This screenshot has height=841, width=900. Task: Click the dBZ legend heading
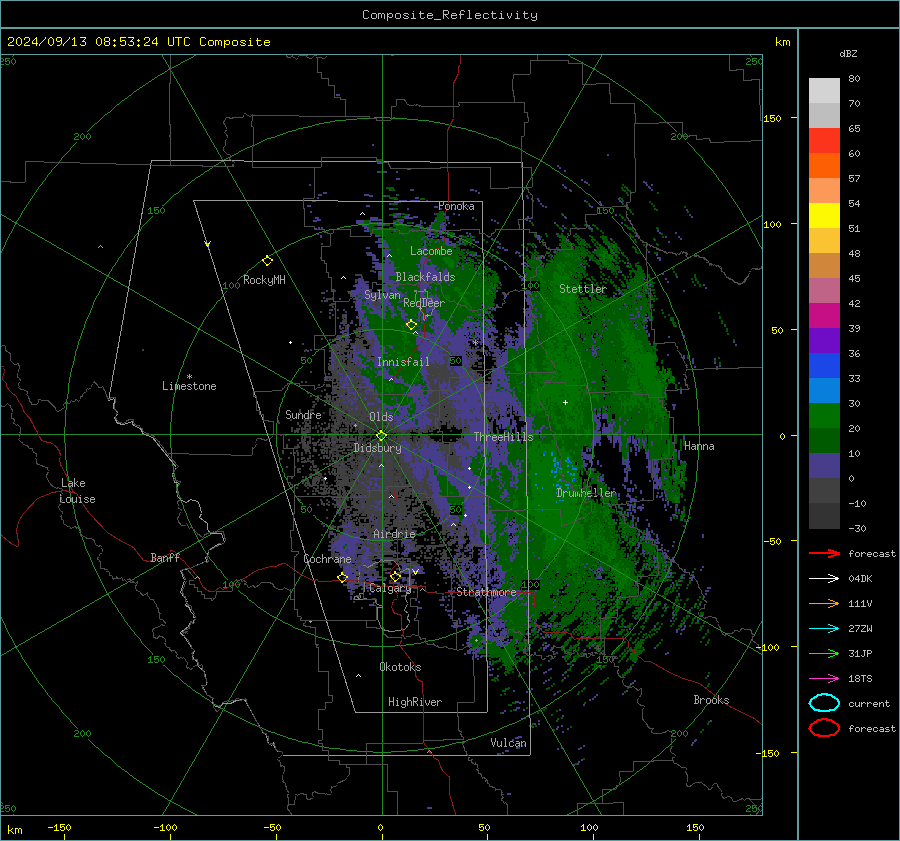(x=848, y=53)
